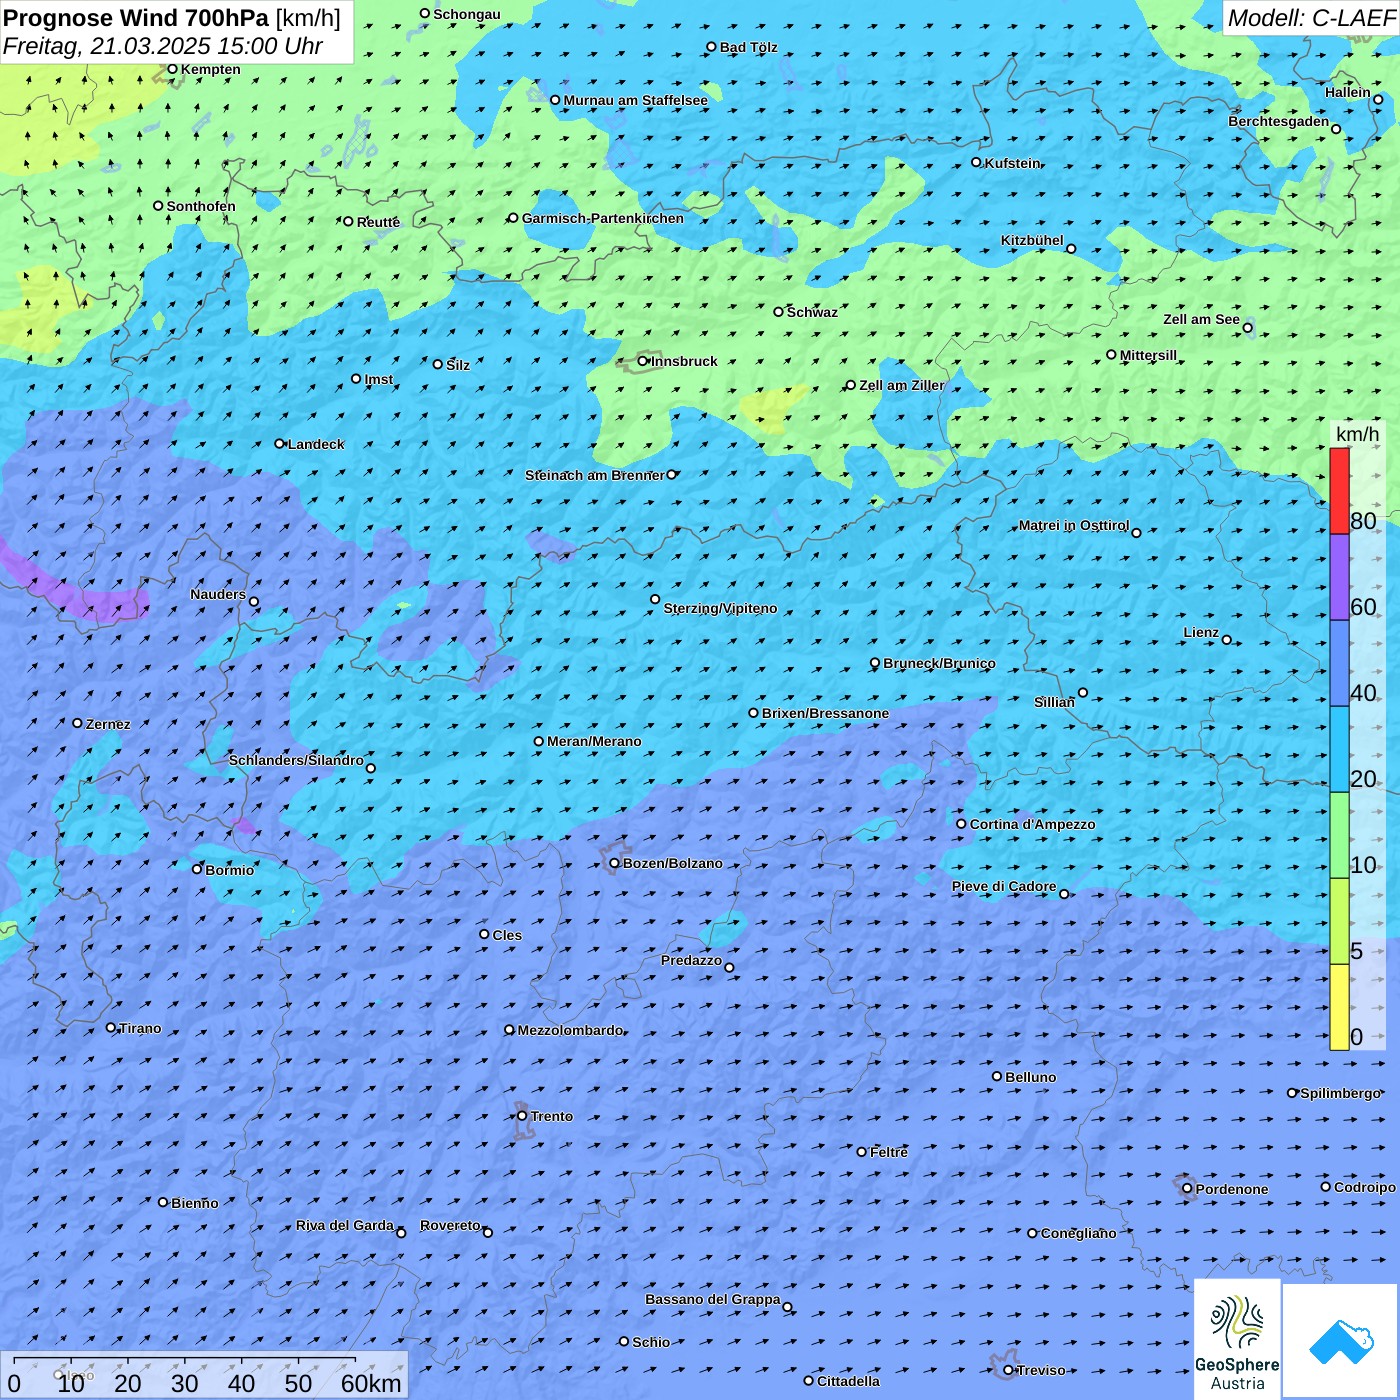This screenshot has width=1400, height=1400.
Task: Click the 'Mittersill' label
Action: [x=1149, y=355]
